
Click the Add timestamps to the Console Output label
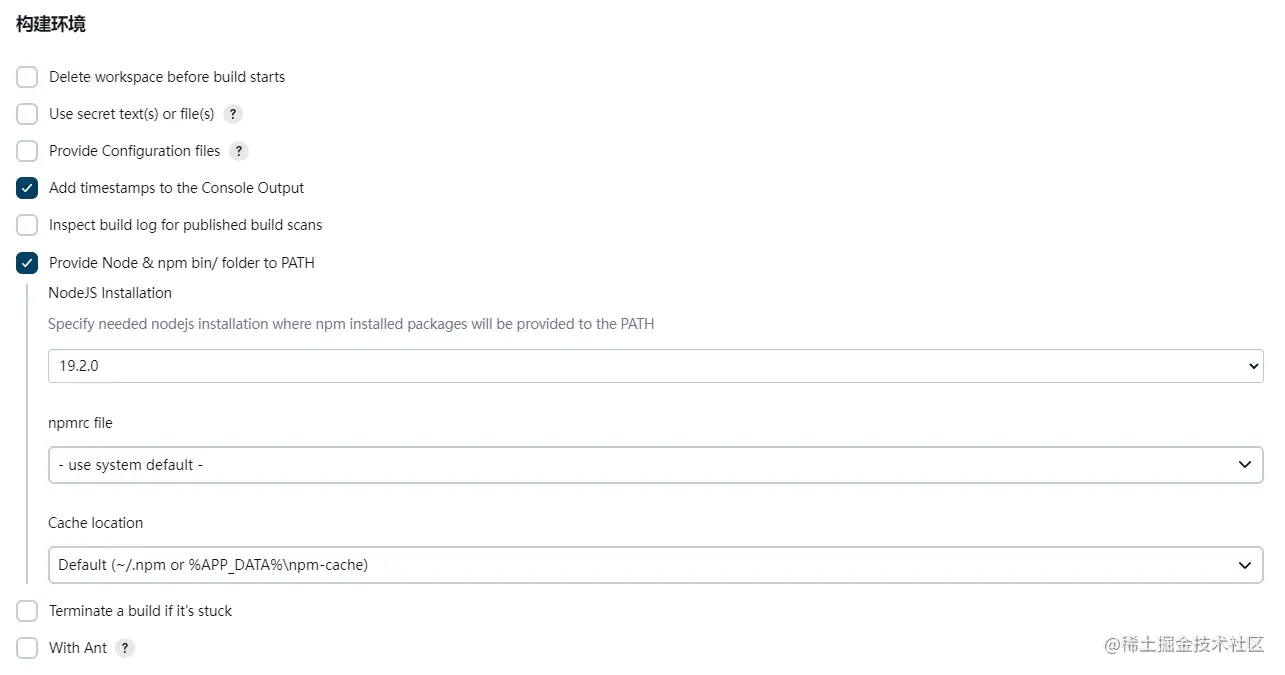click(176, 188)
